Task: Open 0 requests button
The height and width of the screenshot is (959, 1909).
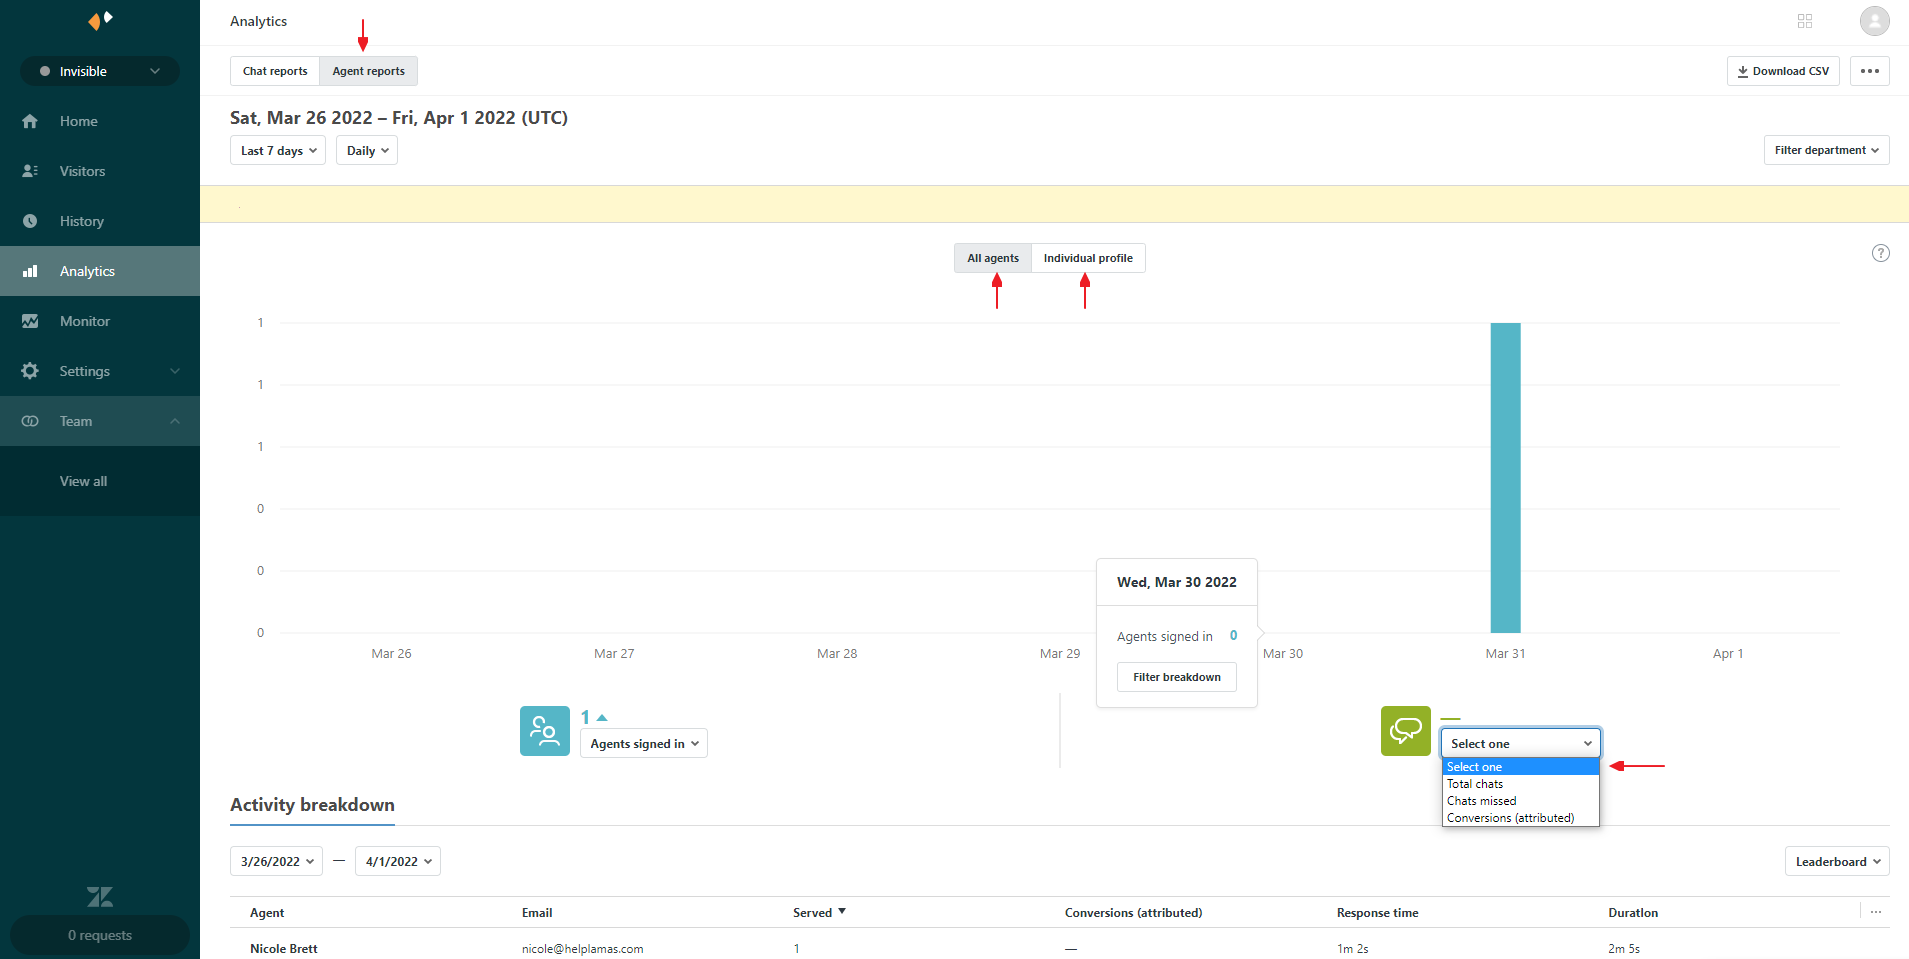Action: tap(100, 935)
